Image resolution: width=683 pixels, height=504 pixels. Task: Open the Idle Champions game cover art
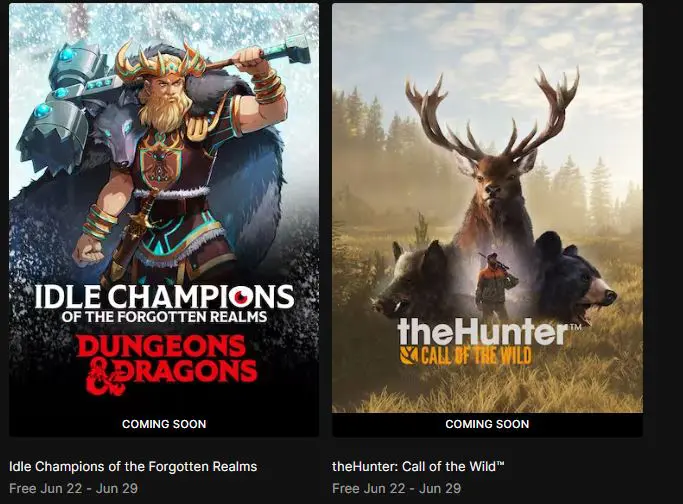click(x=164, y=208)
